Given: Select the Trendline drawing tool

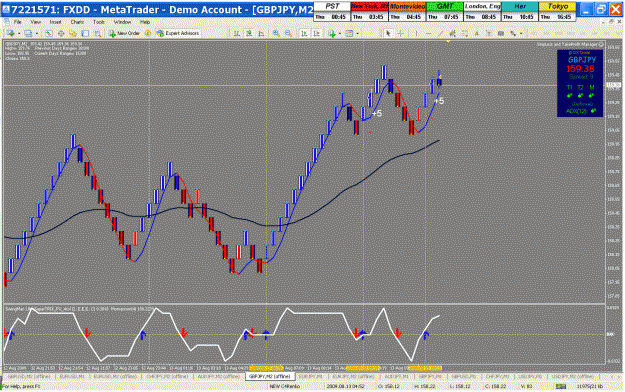Looking at the screenshot, I should (440, 34).
